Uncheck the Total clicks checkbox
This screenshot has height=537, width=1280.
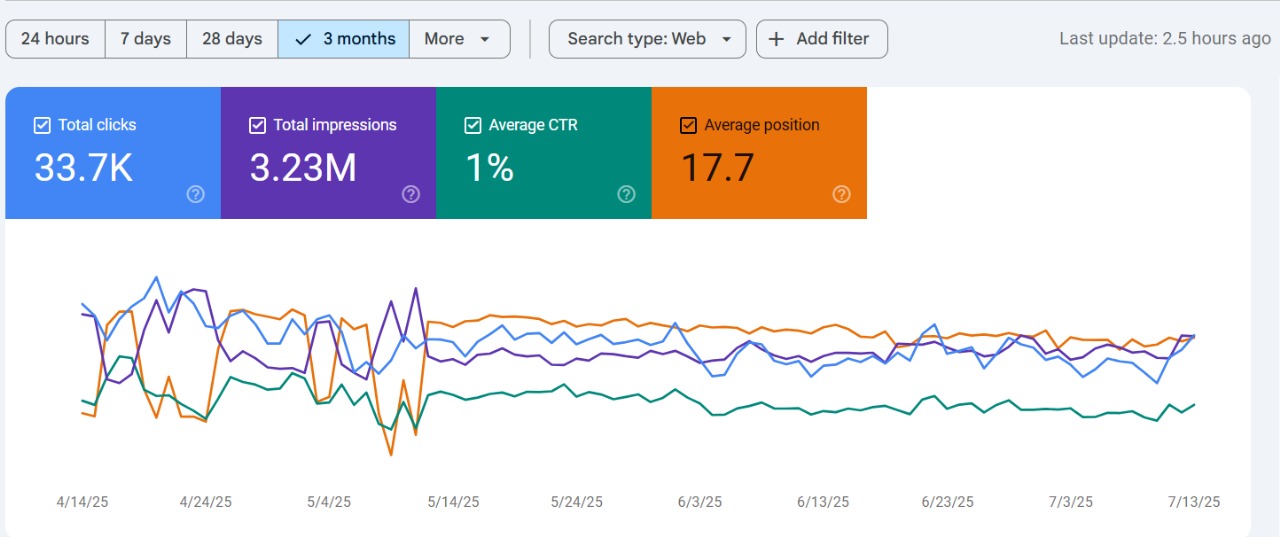[x=42, y=125]
